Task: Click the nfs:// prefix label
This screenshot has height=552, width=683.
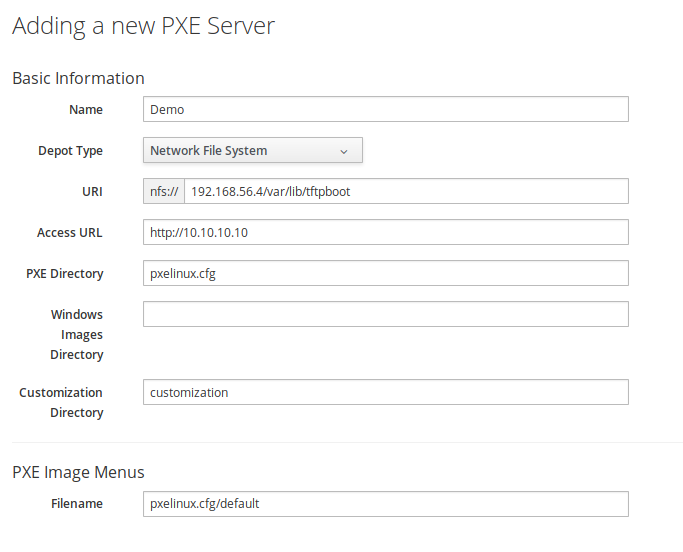Action: 164,191
